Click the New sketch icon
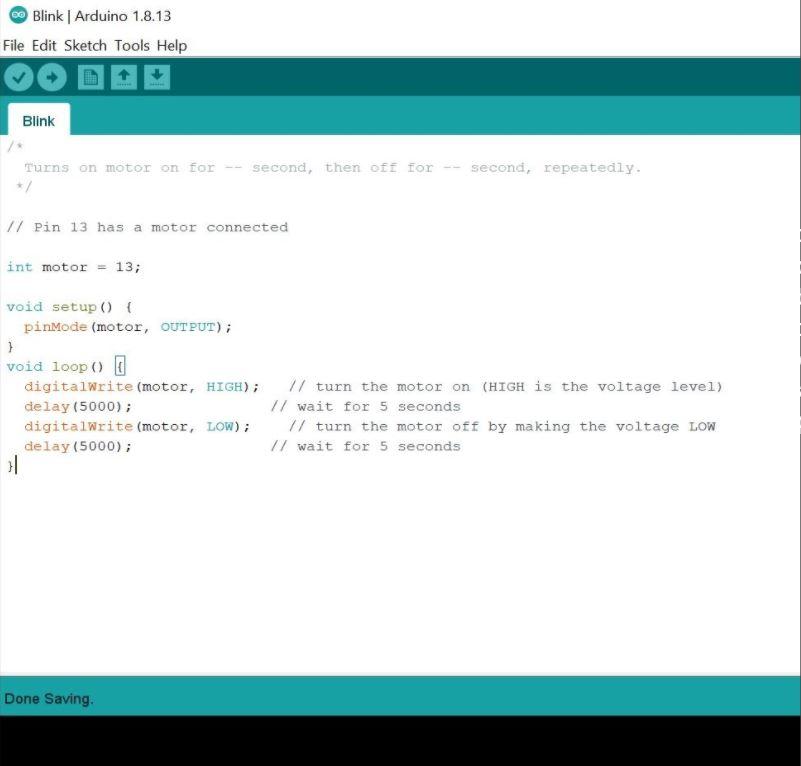 click(90, 76)
